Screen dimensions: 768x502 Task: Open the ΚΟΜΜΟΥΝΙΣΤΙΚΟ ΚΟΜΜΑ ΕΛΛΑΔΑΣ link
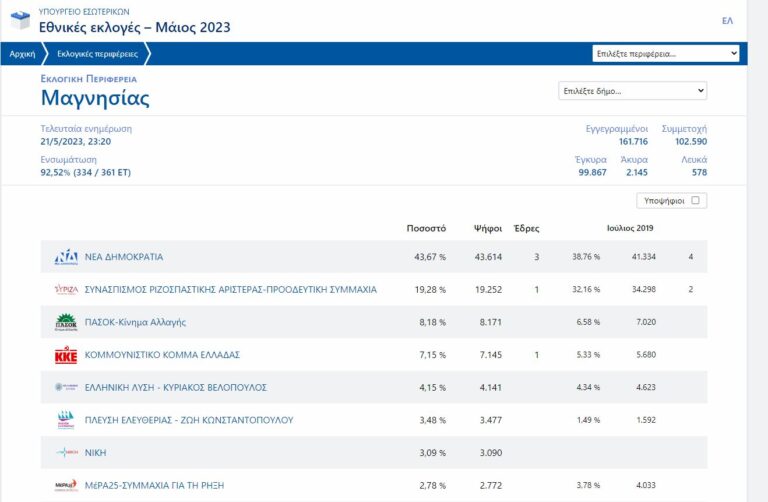(x=162, y=355)
